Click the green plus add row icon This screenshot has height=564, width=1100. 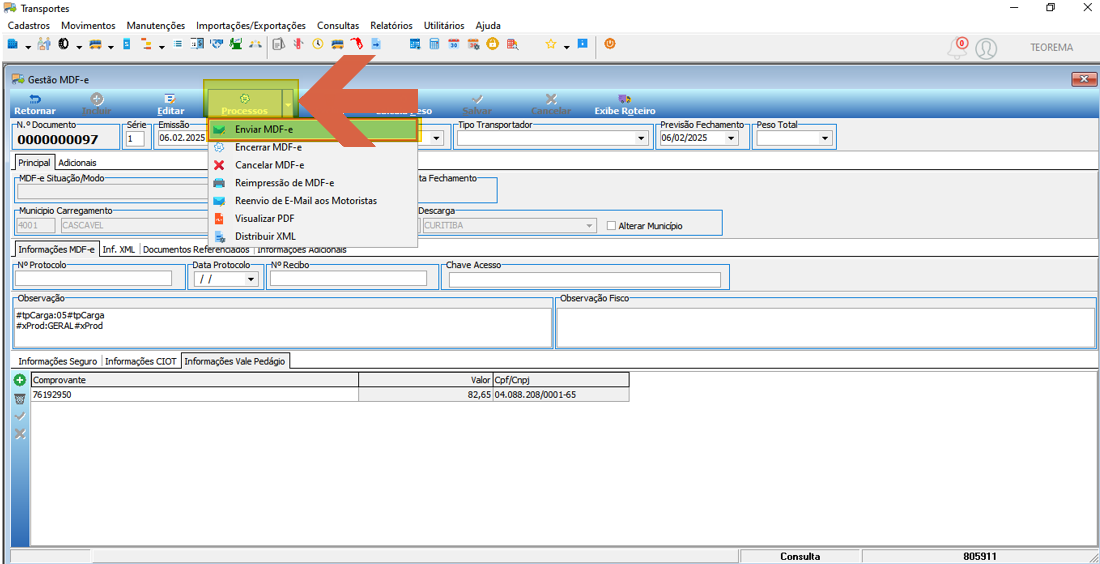point(20,380)
